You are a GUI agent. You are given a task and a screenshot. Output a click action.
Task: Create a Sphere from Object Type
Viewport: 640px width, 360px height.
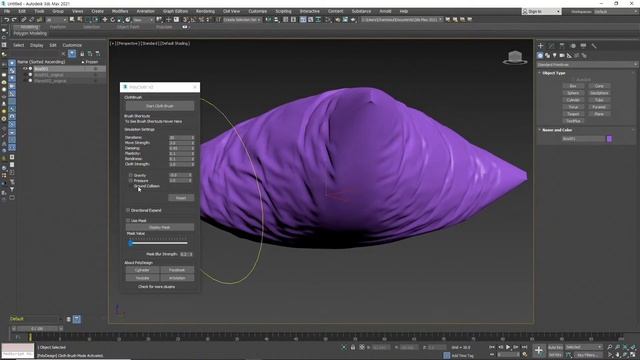coord(573,93)
